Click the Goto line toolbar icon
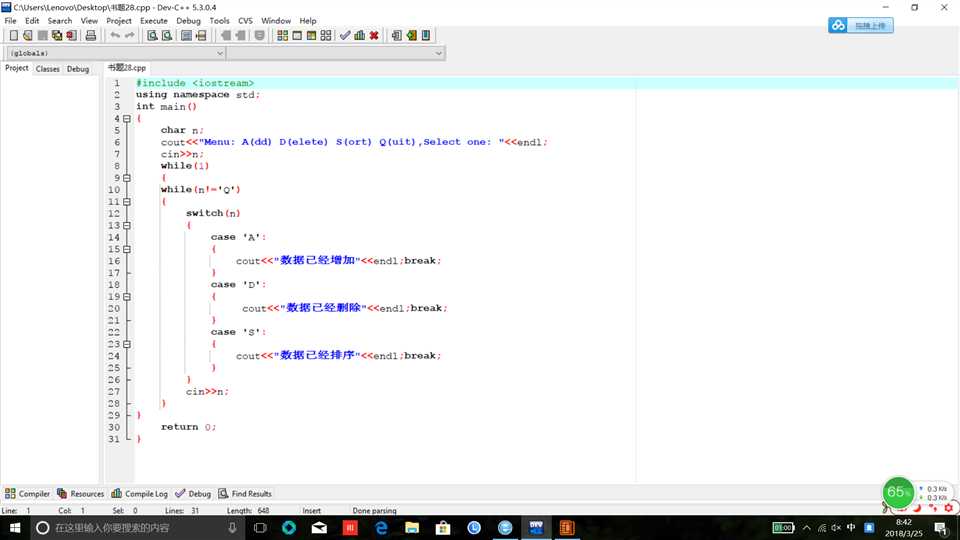960x540 pixels. [x=201, y=36]
